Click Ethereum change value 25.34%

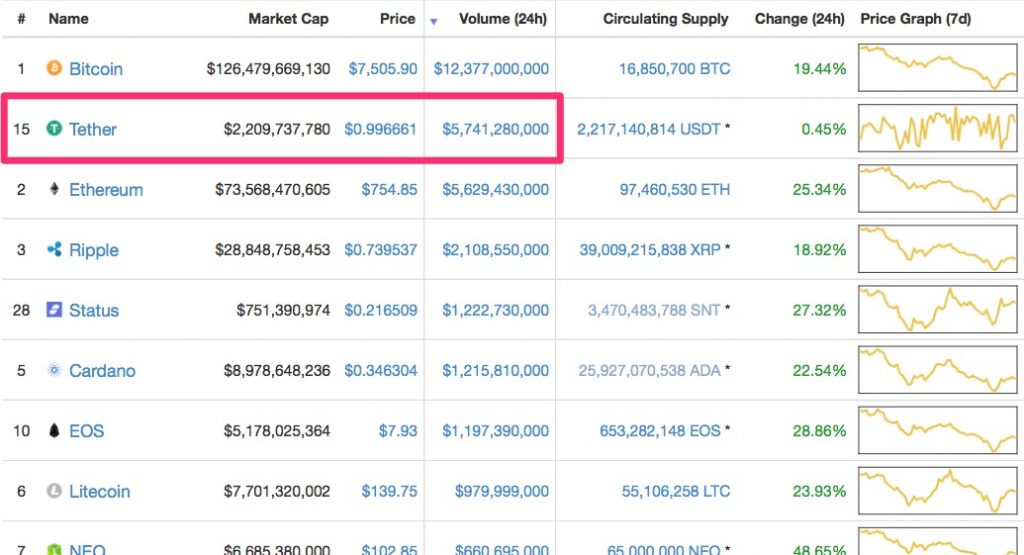tap(820, 189)
